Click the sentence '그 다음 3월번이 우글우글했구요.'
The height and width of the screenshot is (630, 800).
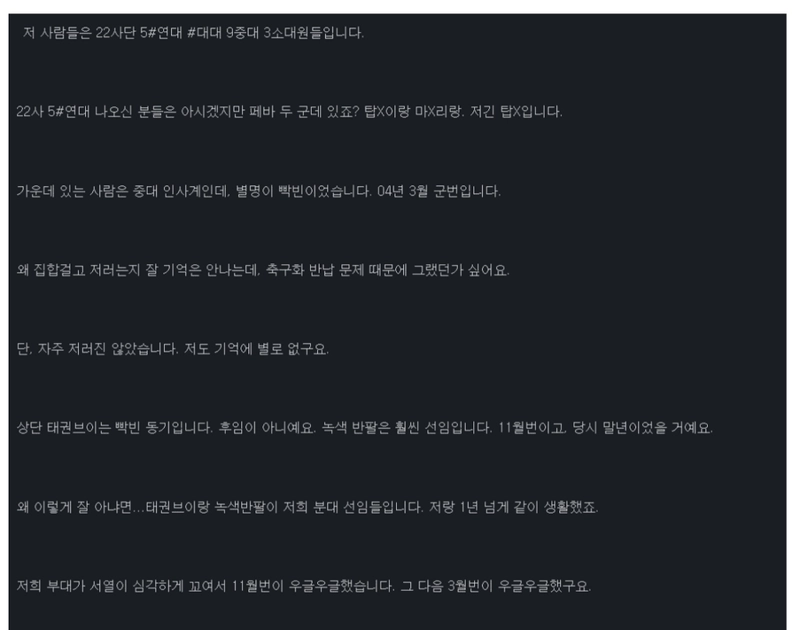(495, 586)
